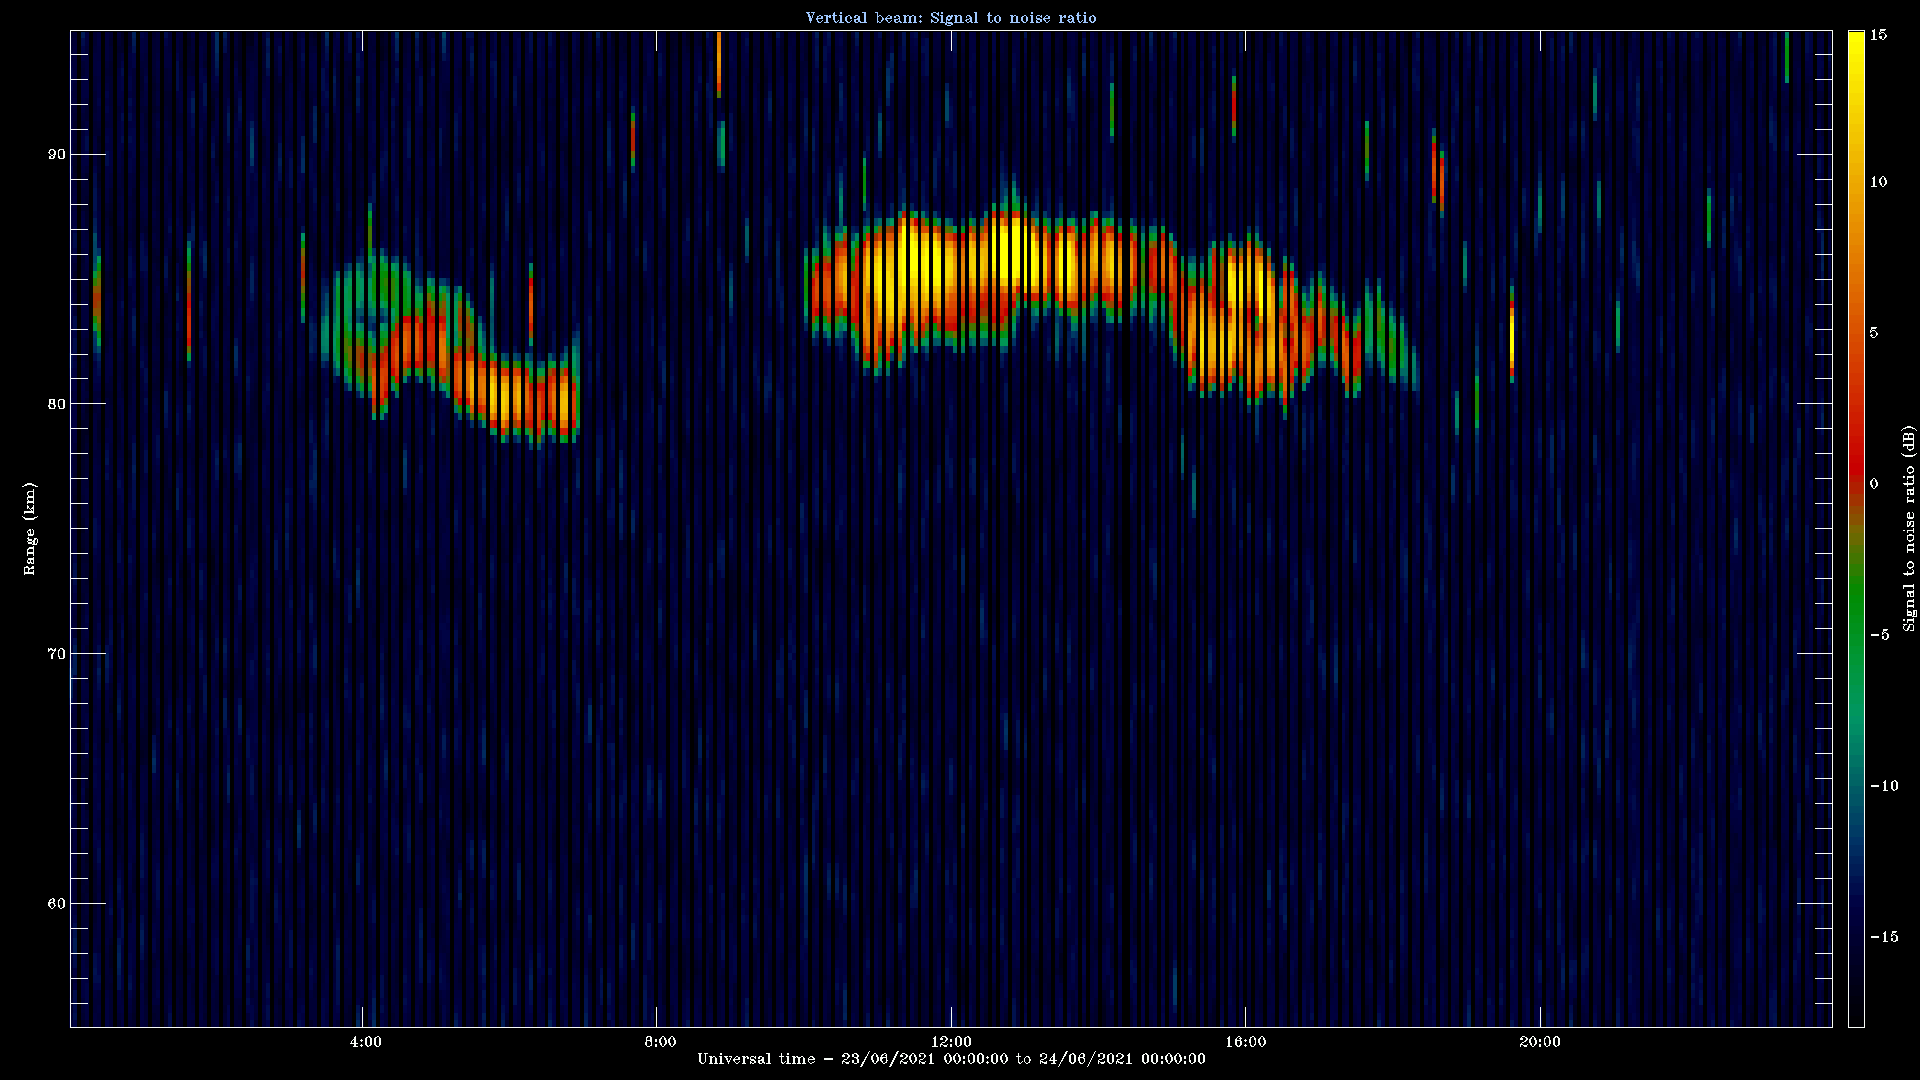Image resolution: width=1920 pixels, height=1080 pixels.
Task: Click the colorbar value label -5
Action: [1879, 635]
